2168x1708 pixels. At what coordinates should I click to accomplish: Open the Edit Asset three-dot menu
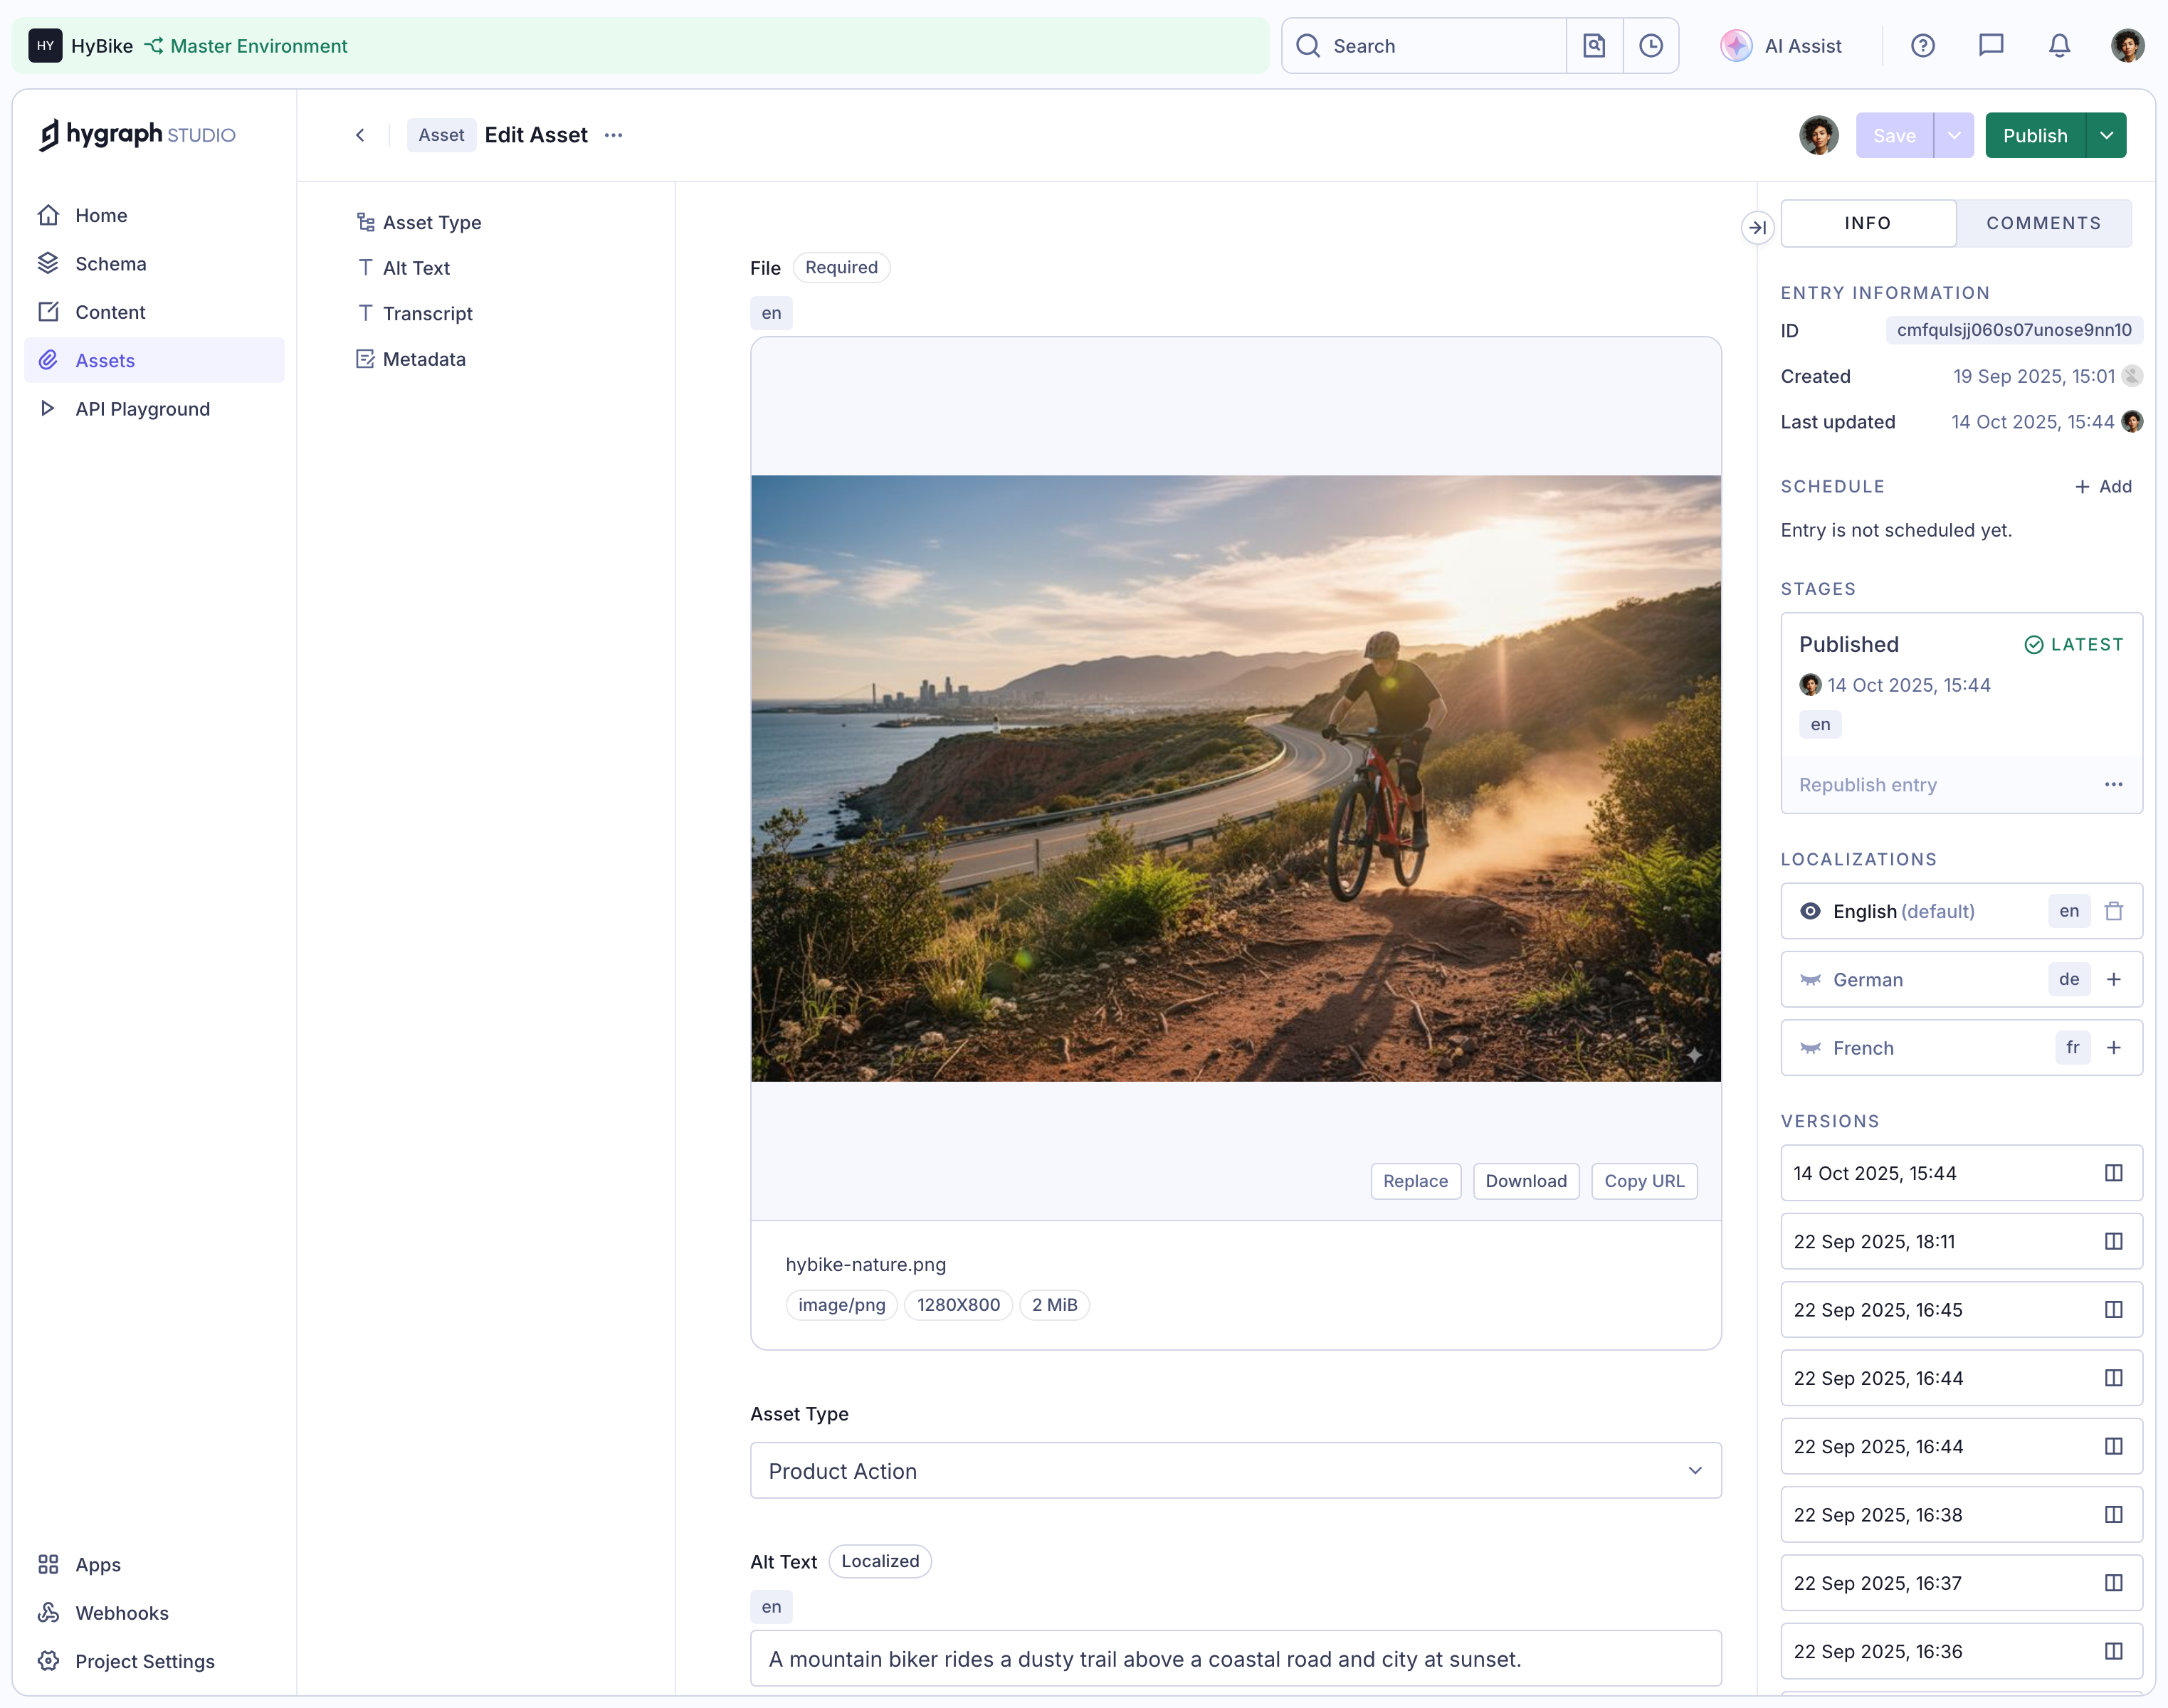(614, 135)
